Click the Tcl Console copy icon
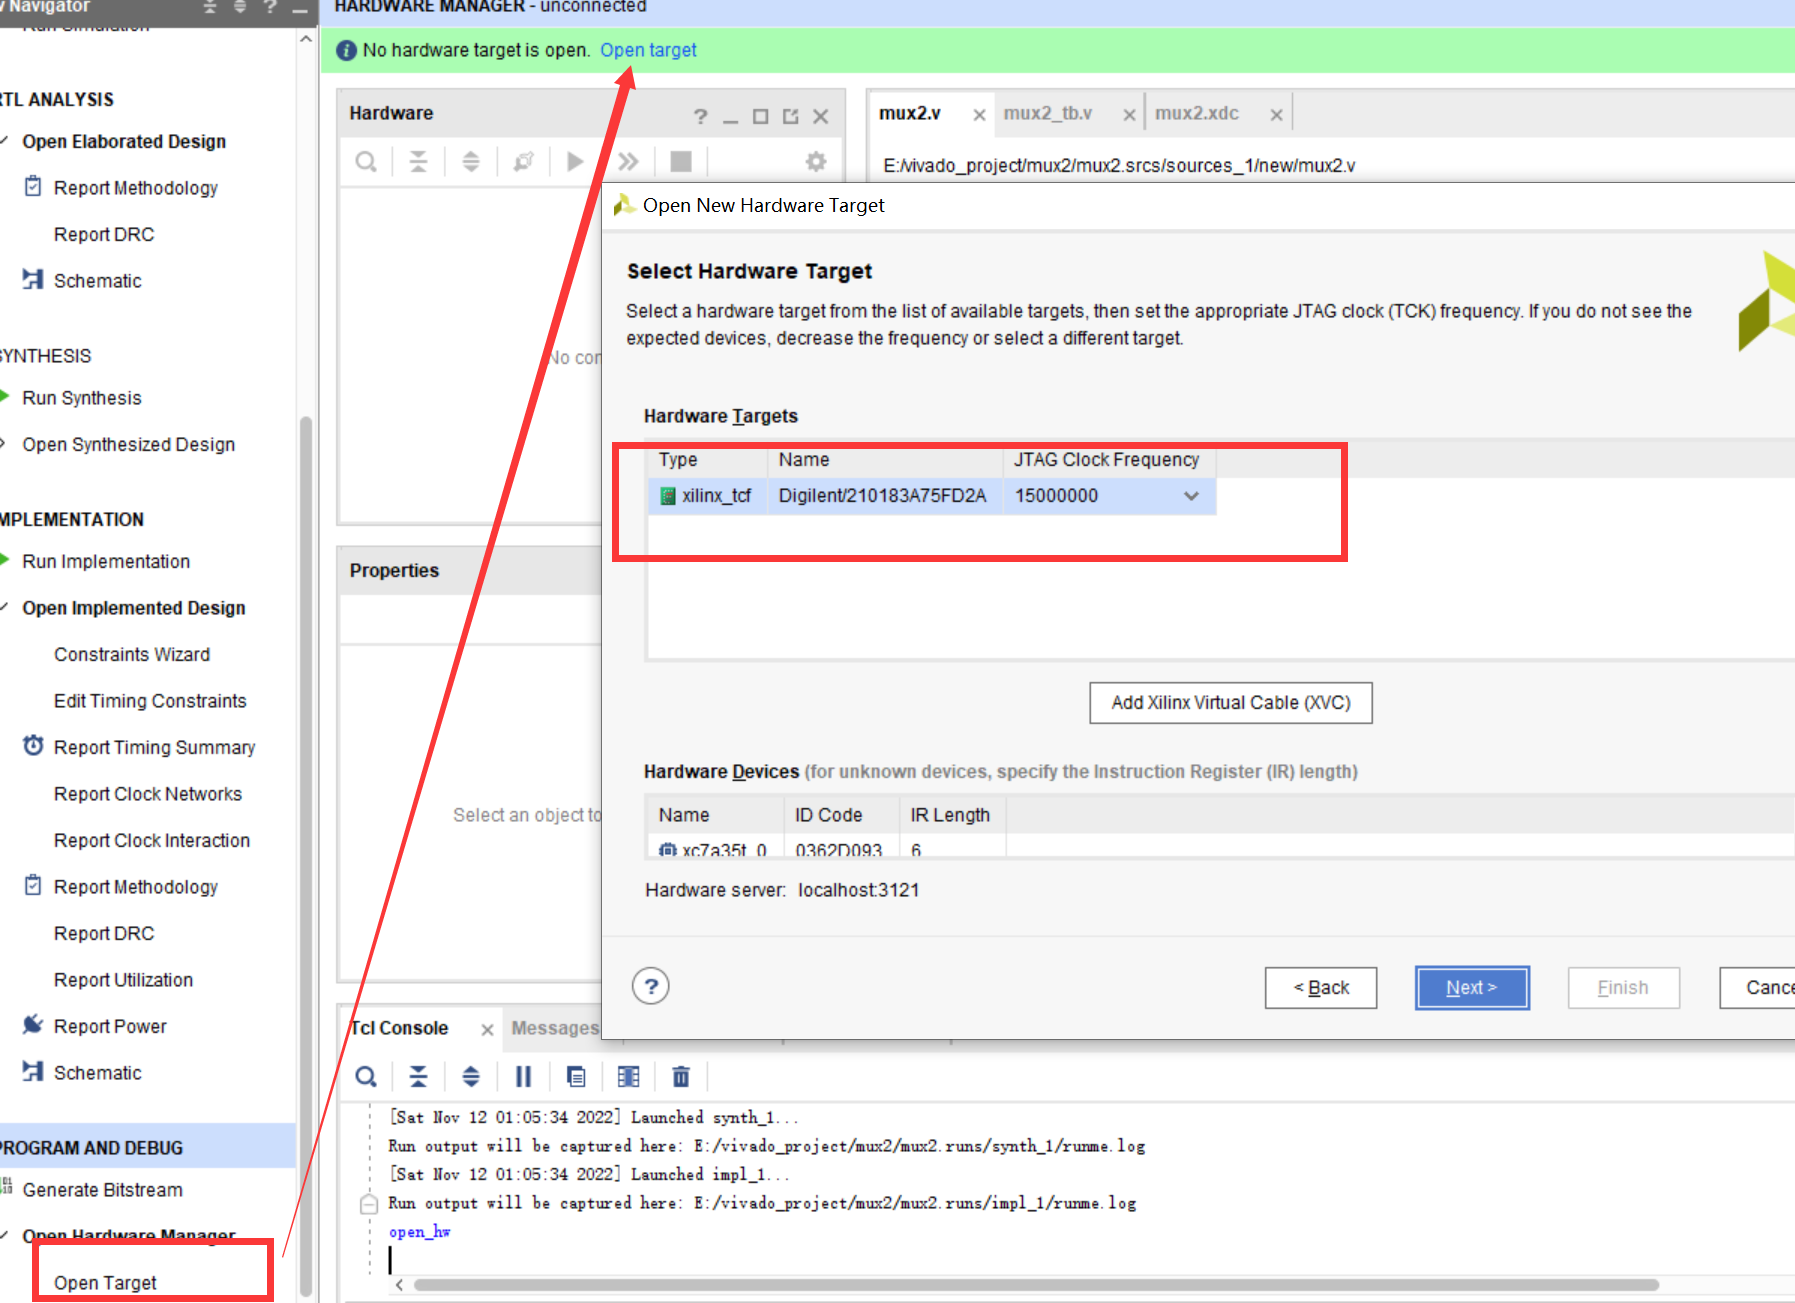1795x1303 pixels. click(x=576, y=1076)
